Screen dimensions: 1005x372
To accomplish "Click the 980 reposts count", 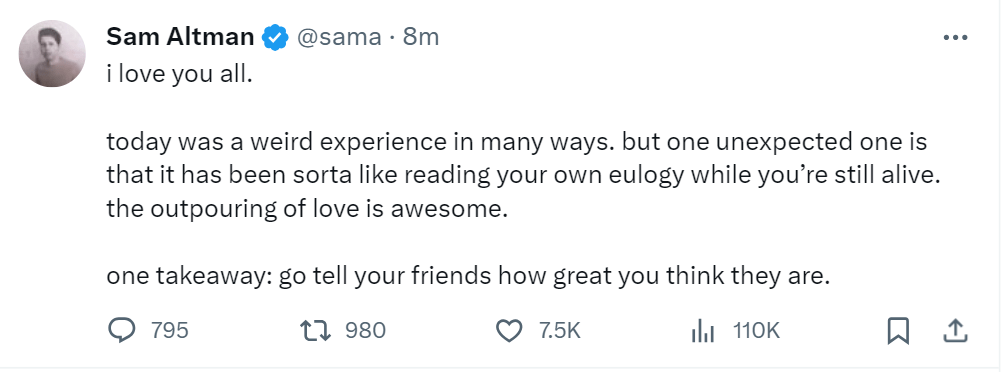I will (366, 331).
